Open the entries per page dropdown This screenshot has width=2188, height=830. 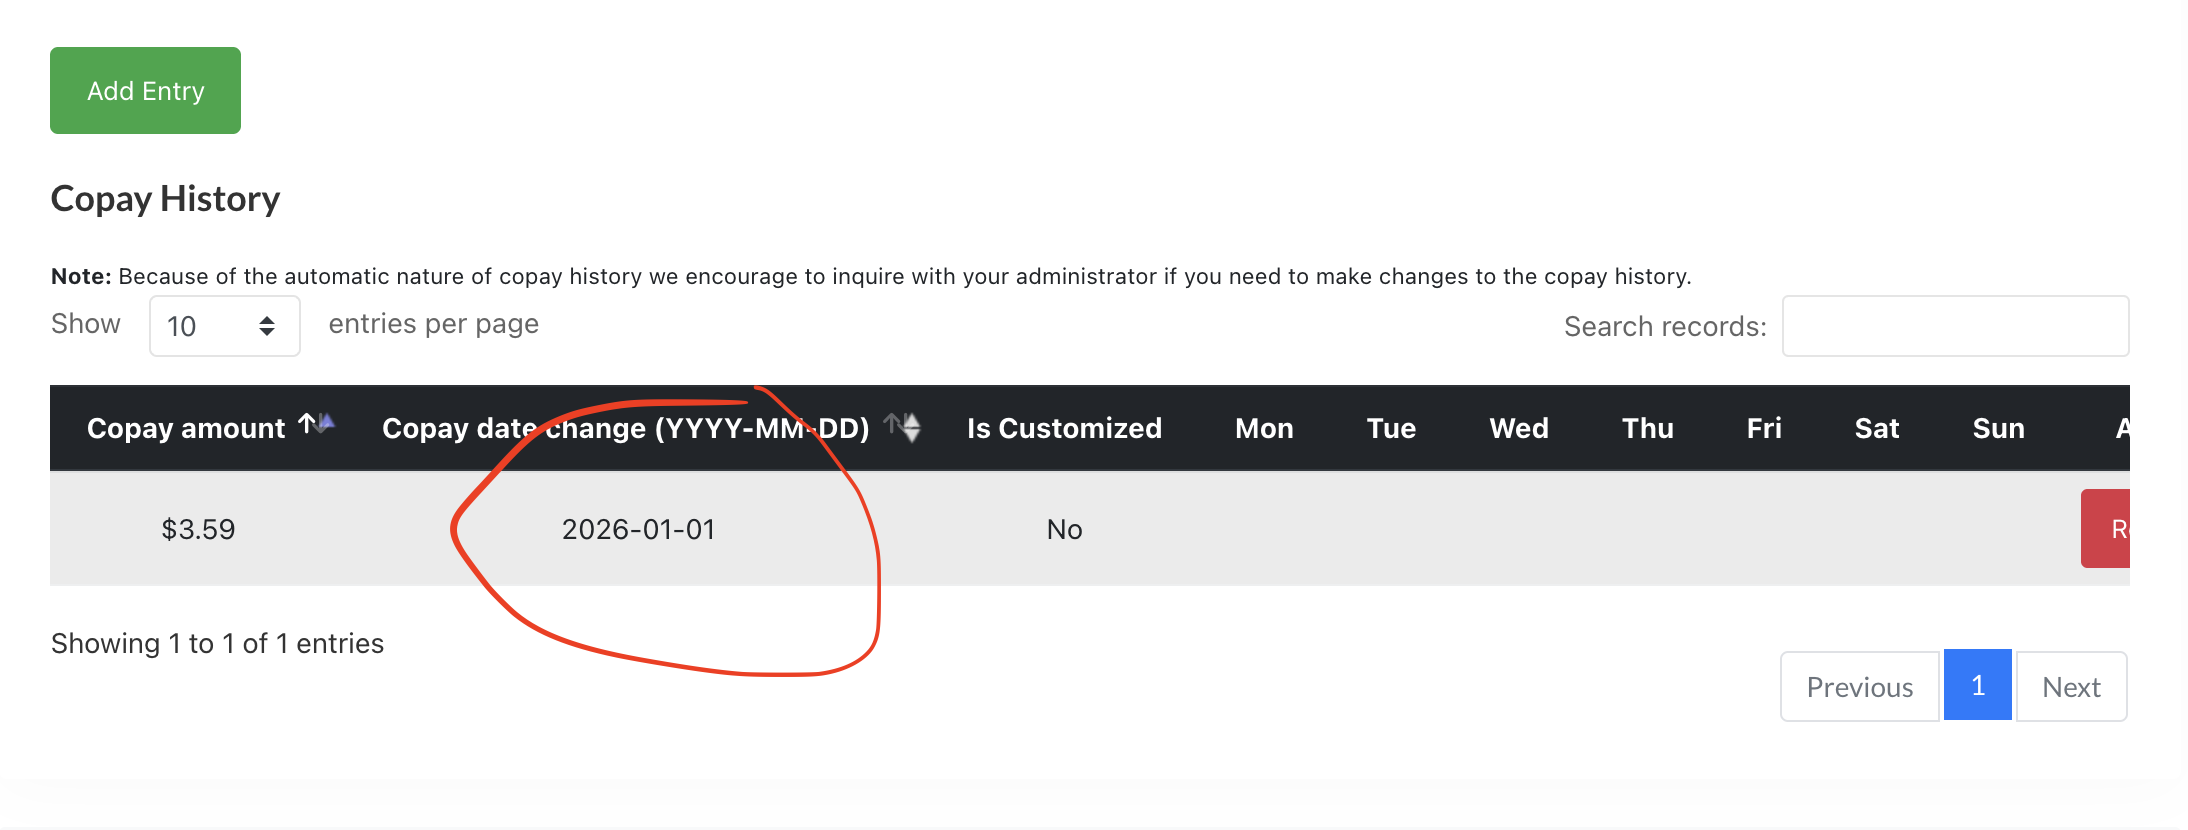click(224, 326)
